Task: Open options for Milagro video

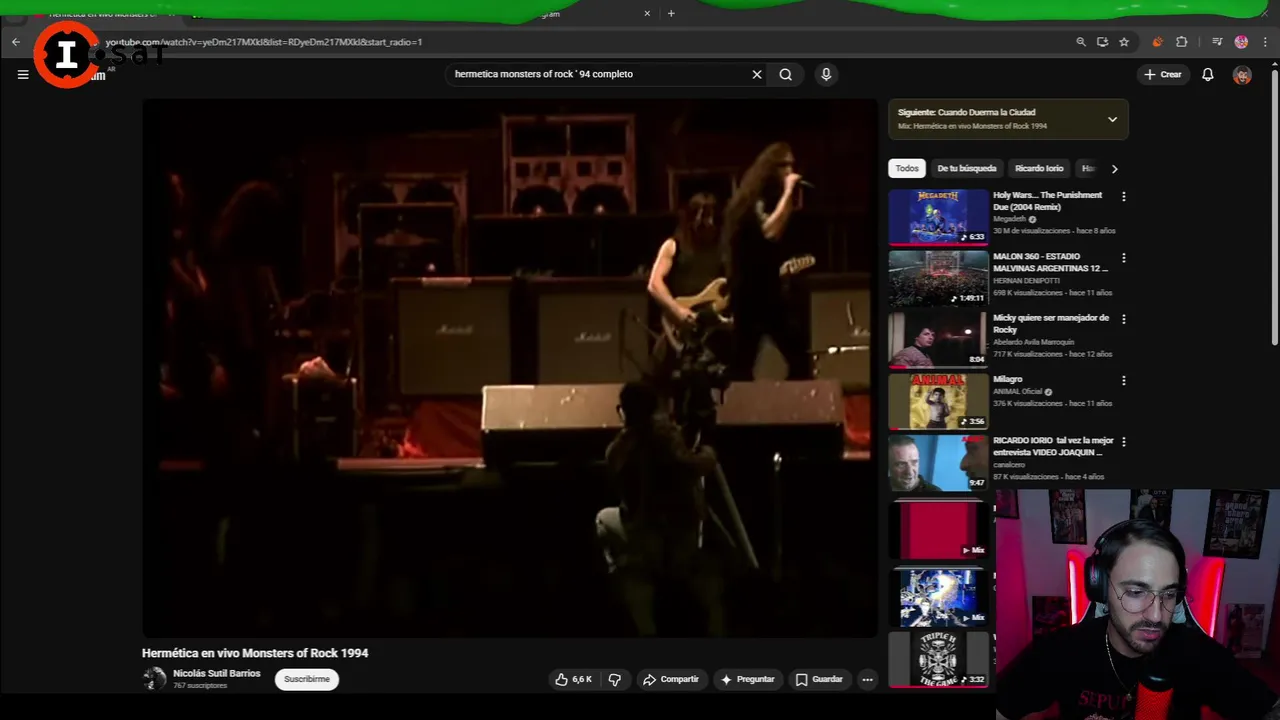Action: [x=1123, y=381]
